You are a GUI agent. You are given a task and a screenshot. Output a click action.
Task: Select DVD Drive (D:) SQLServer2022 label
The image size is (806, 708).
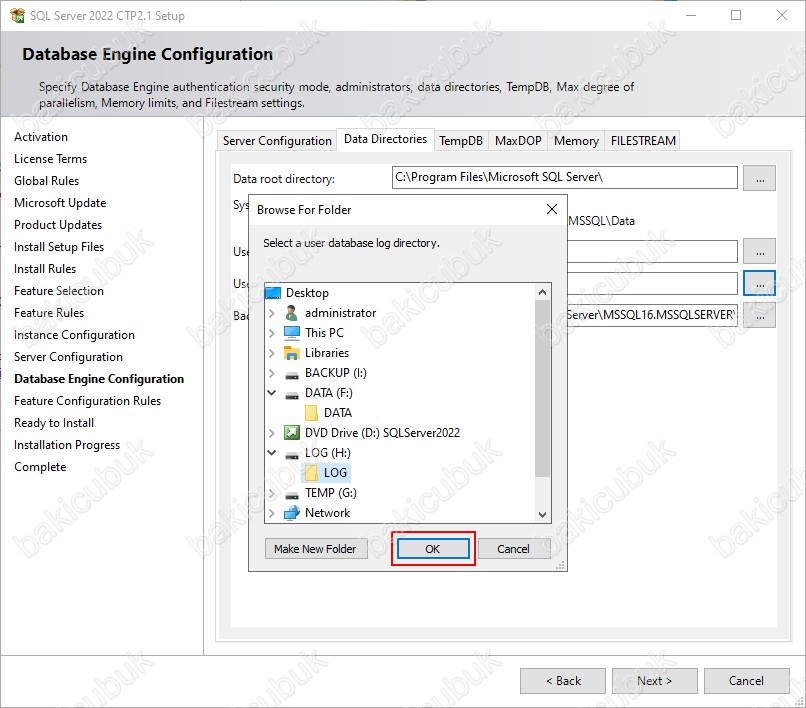tap(382, 433)
